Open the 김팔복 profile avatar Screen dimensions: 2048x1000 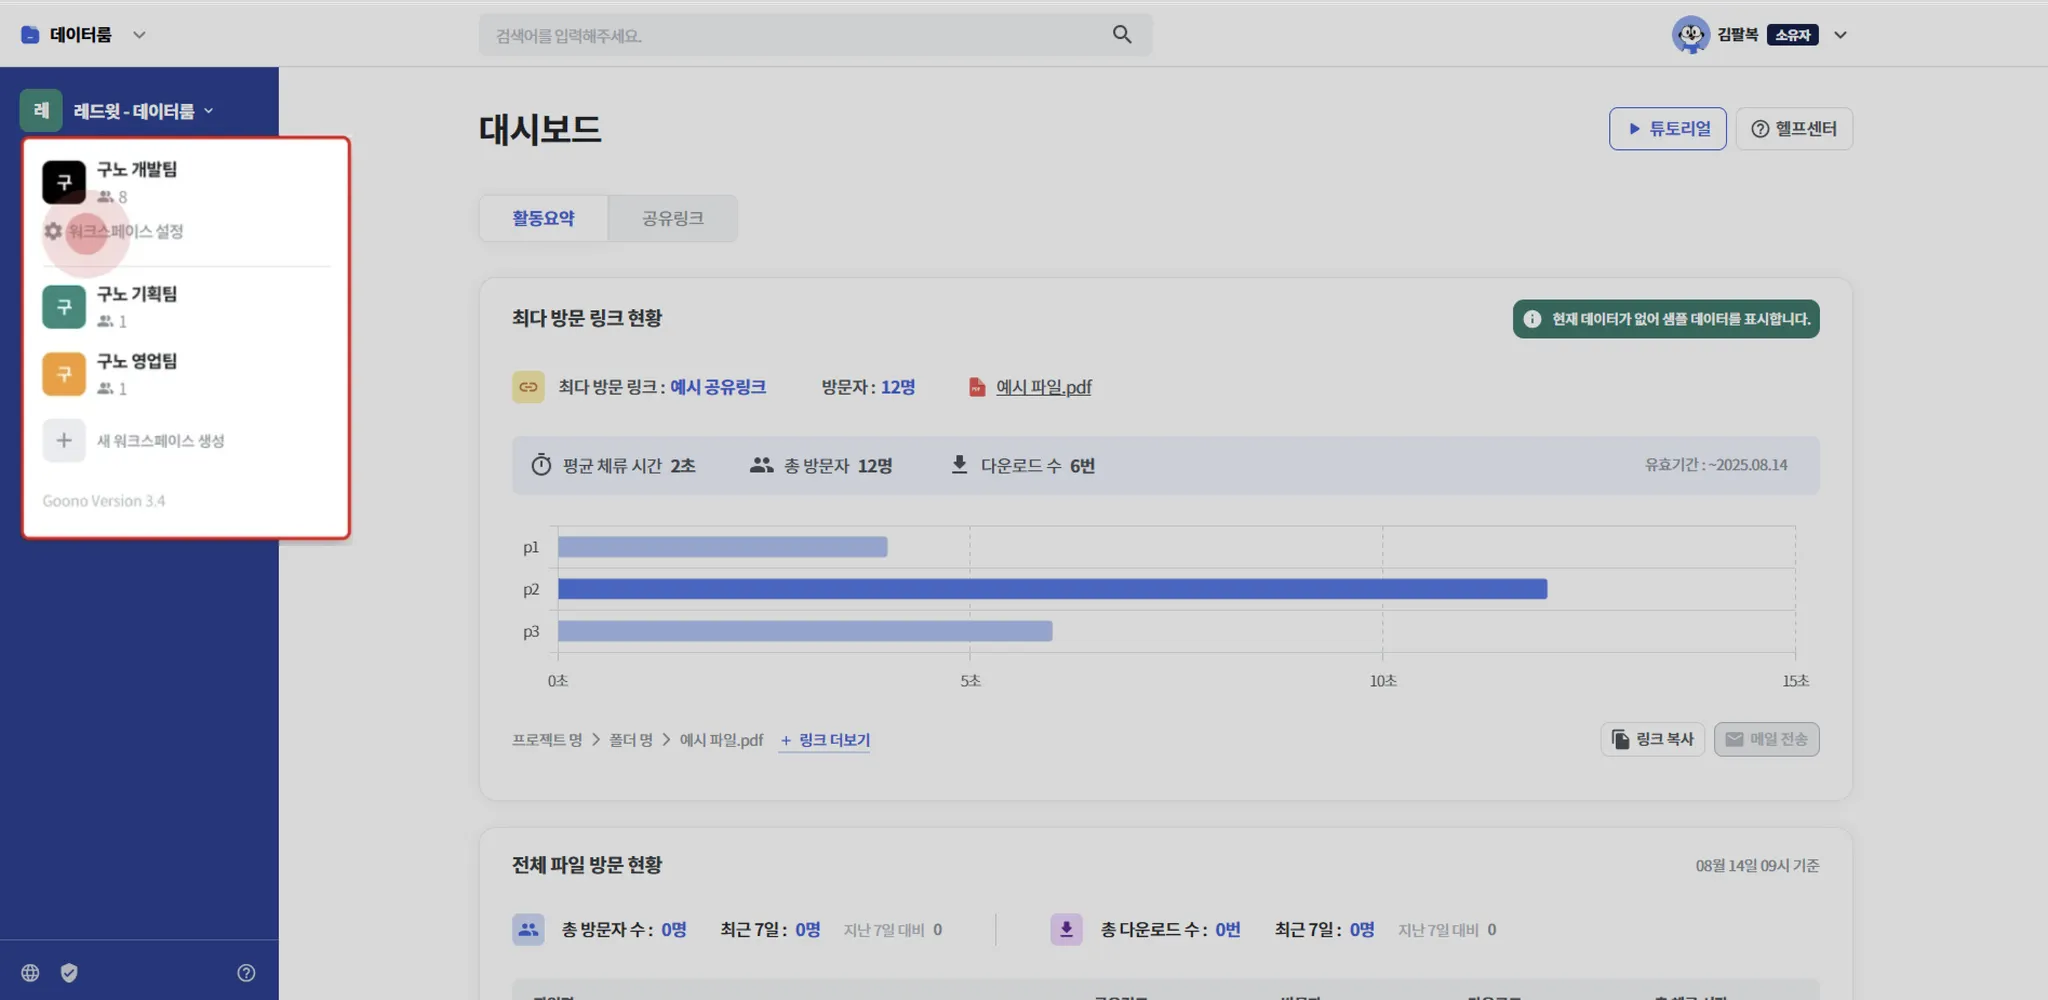pyautogui.click(x=1690, y=35)
